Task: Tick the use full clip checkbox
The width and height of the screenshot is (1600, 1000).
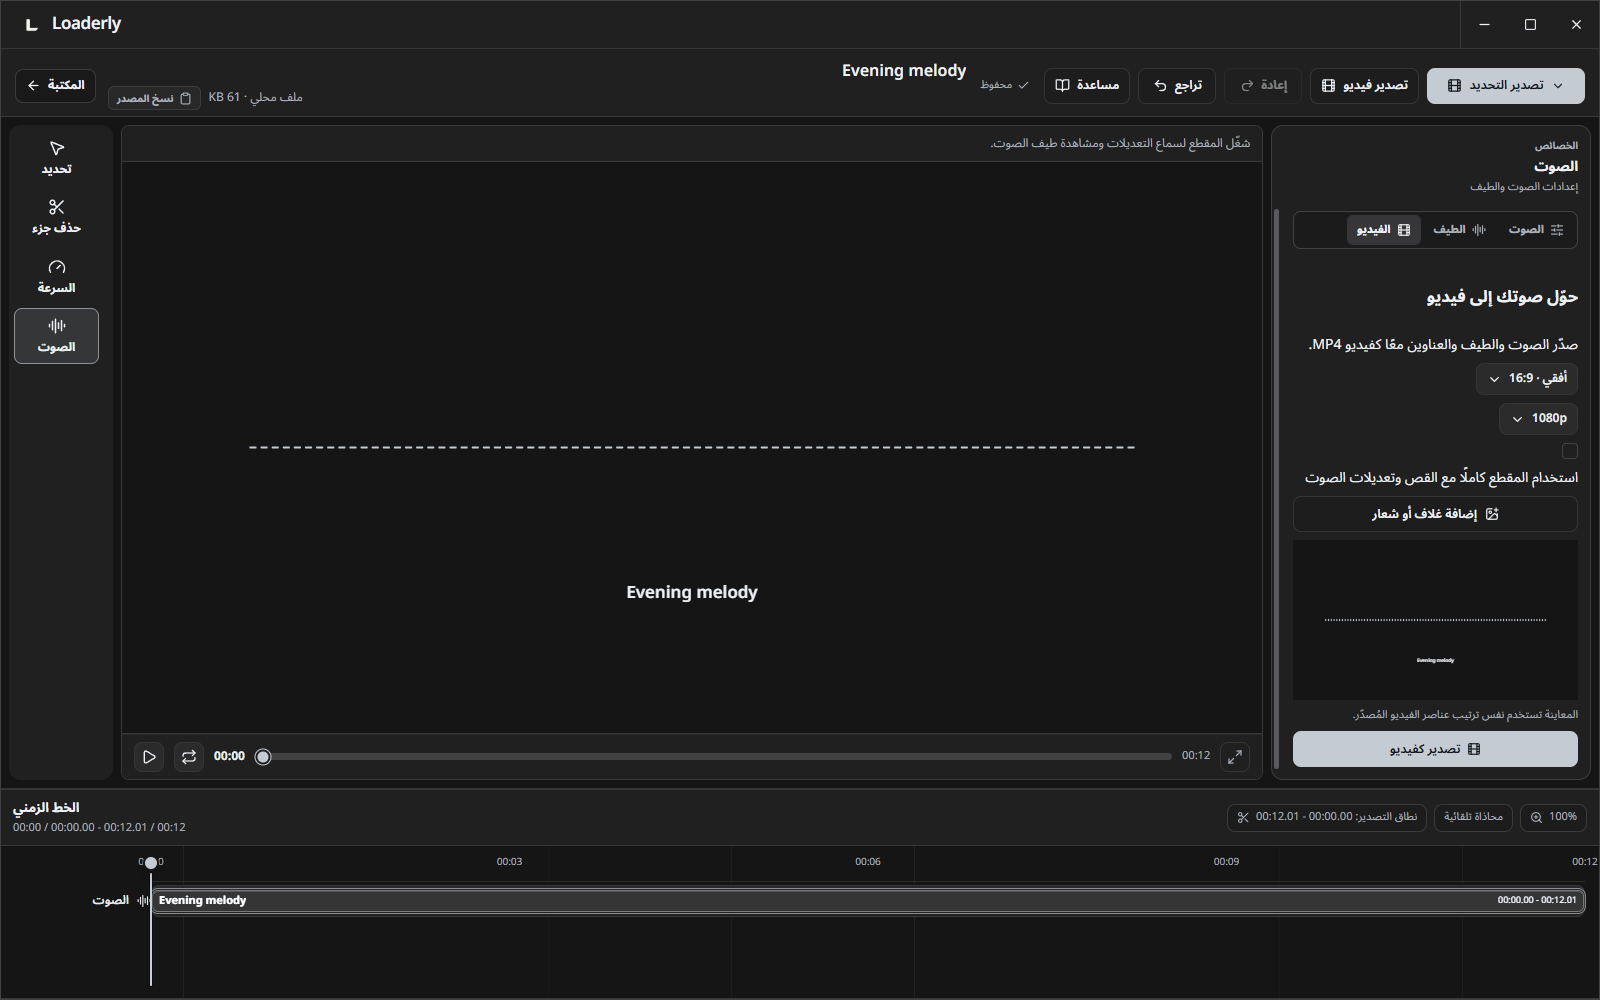Action: [1570, 451]
